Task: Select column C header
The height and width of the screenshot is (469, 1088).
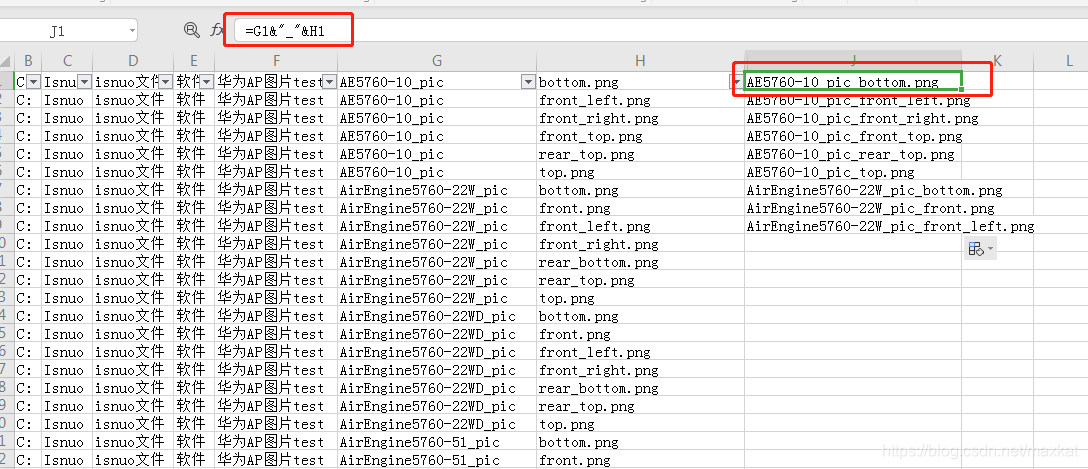Action: 67,61
